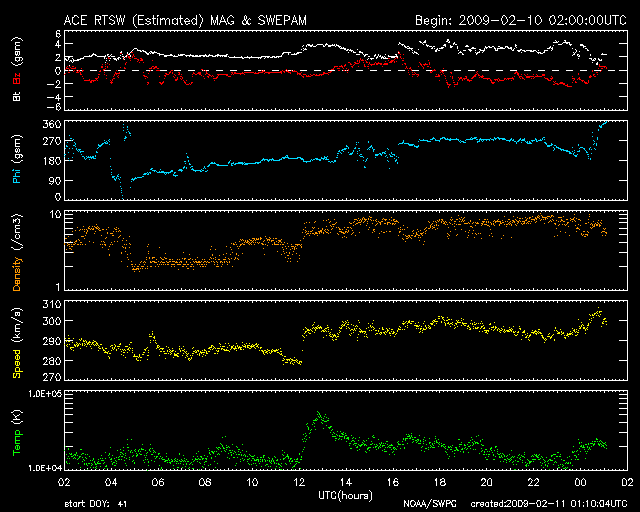
Task: Click the 'Phi (gsm)' axis label
Action: pos(17,160)
